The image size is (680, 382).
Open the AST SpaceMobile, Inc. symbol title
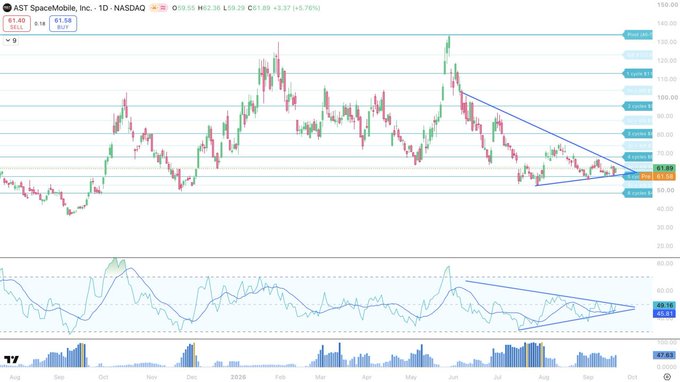point(79,8)
